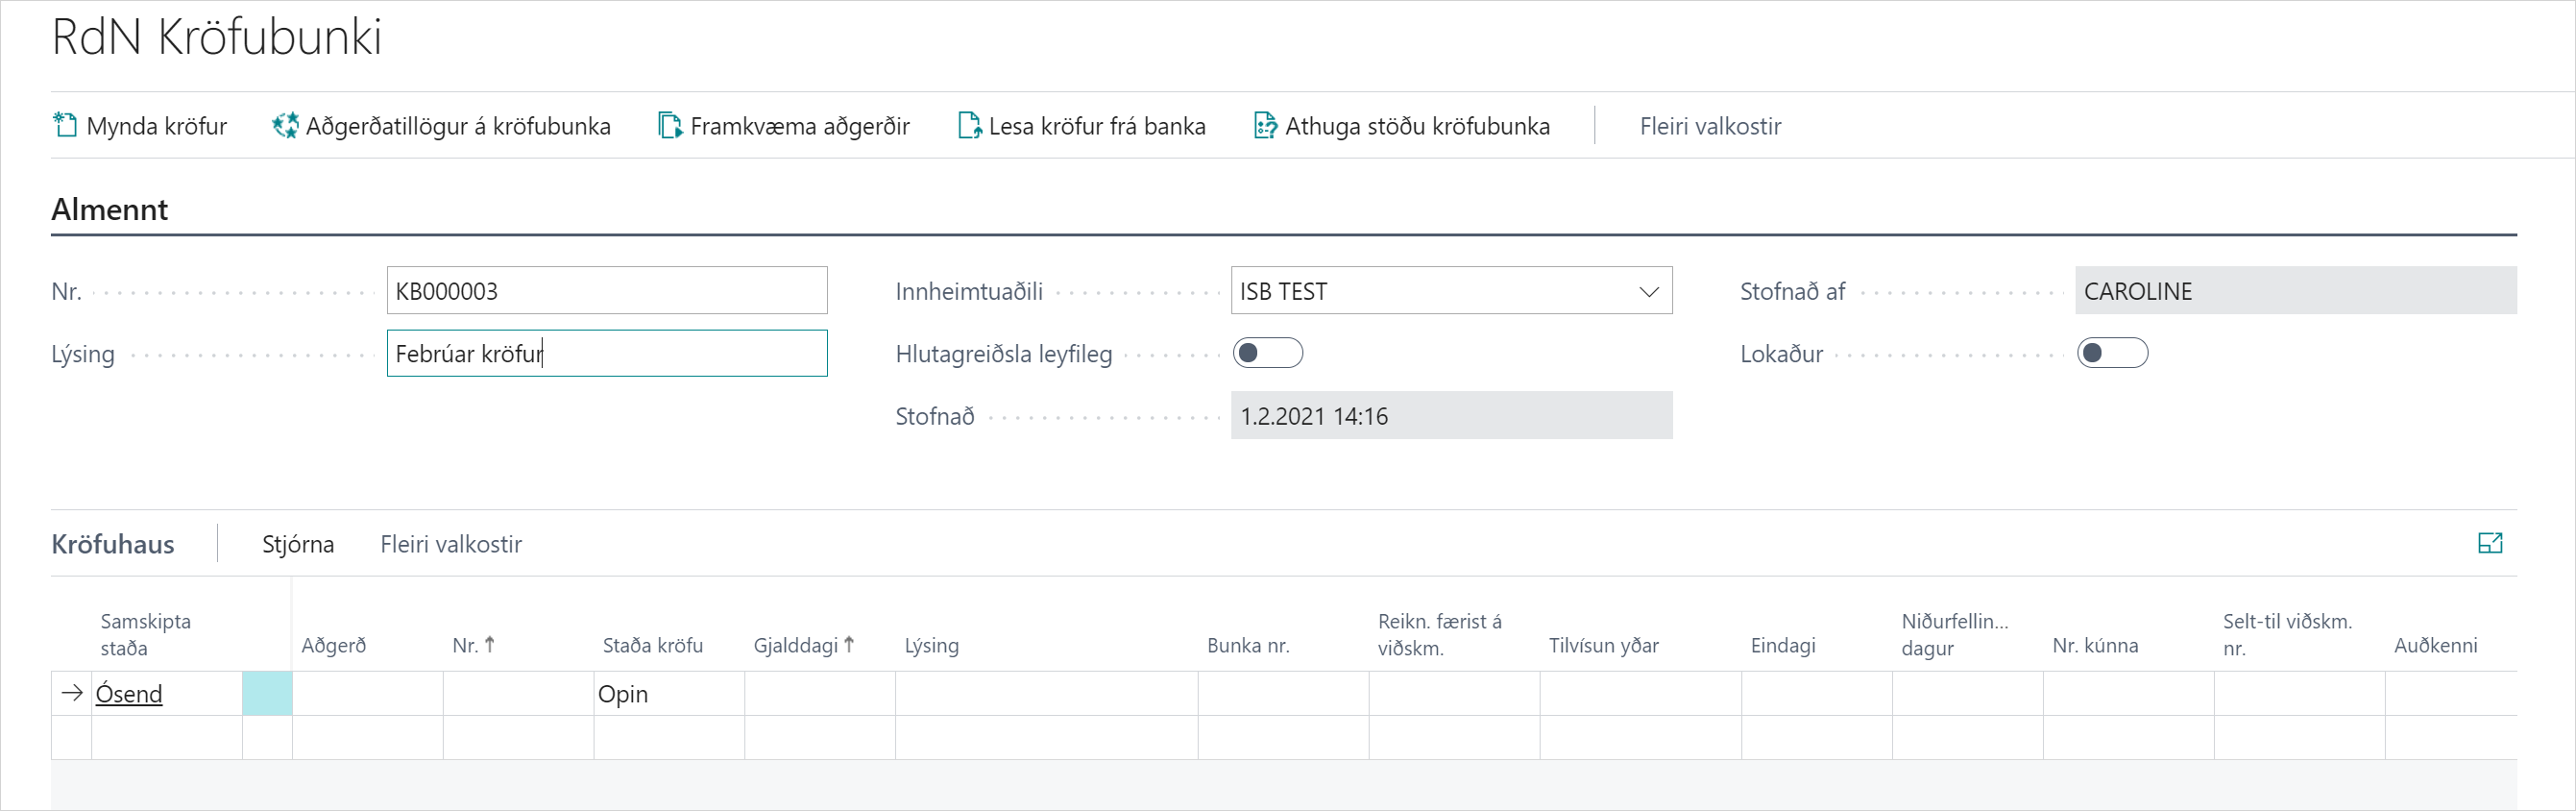Expand the Kröfuhaus section to full view
The image size is (2576, 811).
[x=2489, y=543]
